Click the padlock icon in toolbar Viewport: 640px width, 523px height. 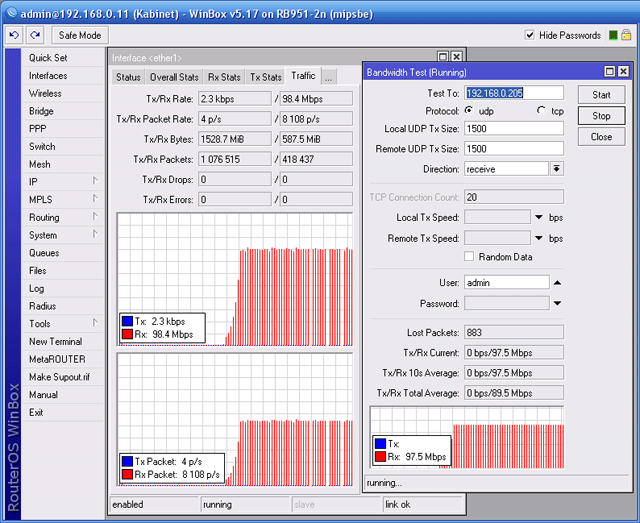pos(626,35)
